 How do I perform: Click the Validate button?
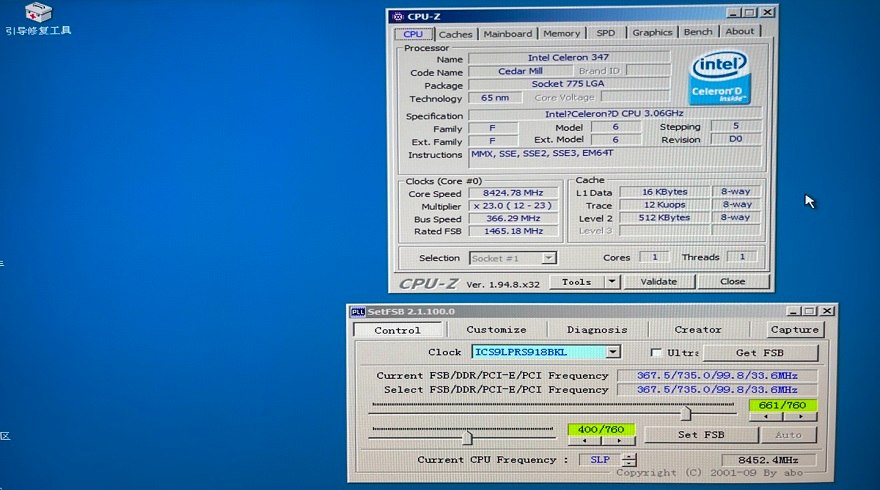click(659, 282)
